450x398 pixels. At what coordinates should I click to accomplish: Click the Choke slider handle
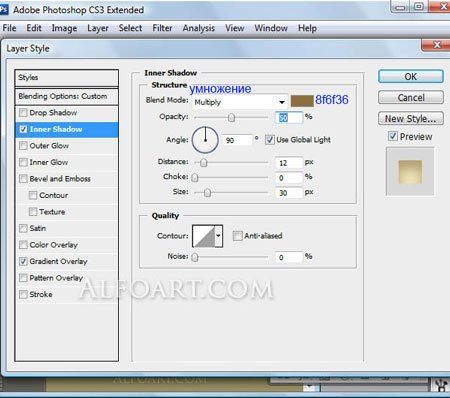[x=195, y=178]
